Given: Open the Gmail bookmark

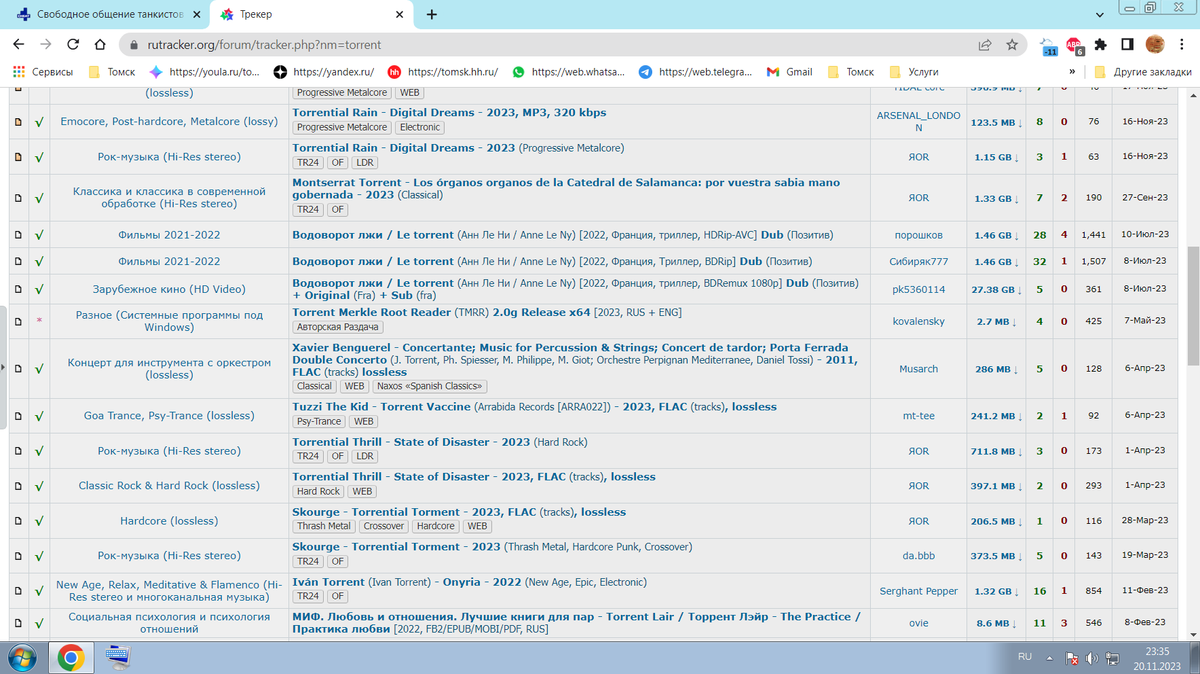Looking at the screenshot, I should [789, 72].
